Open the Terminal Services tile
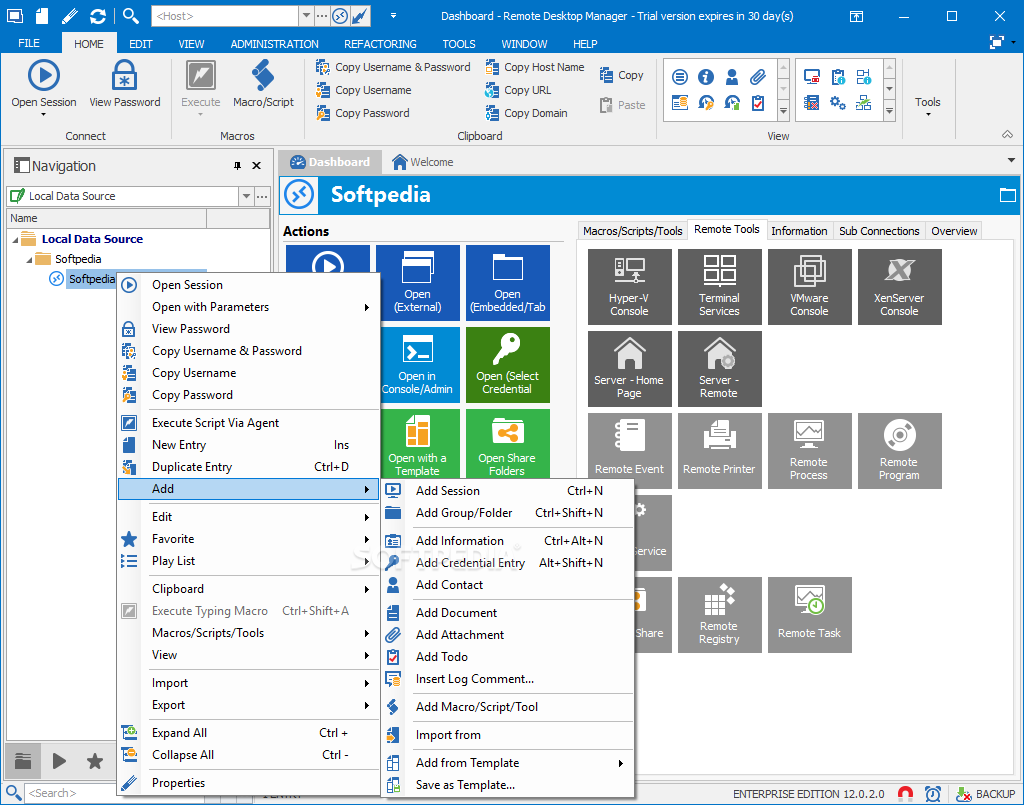 pos(720,287)
